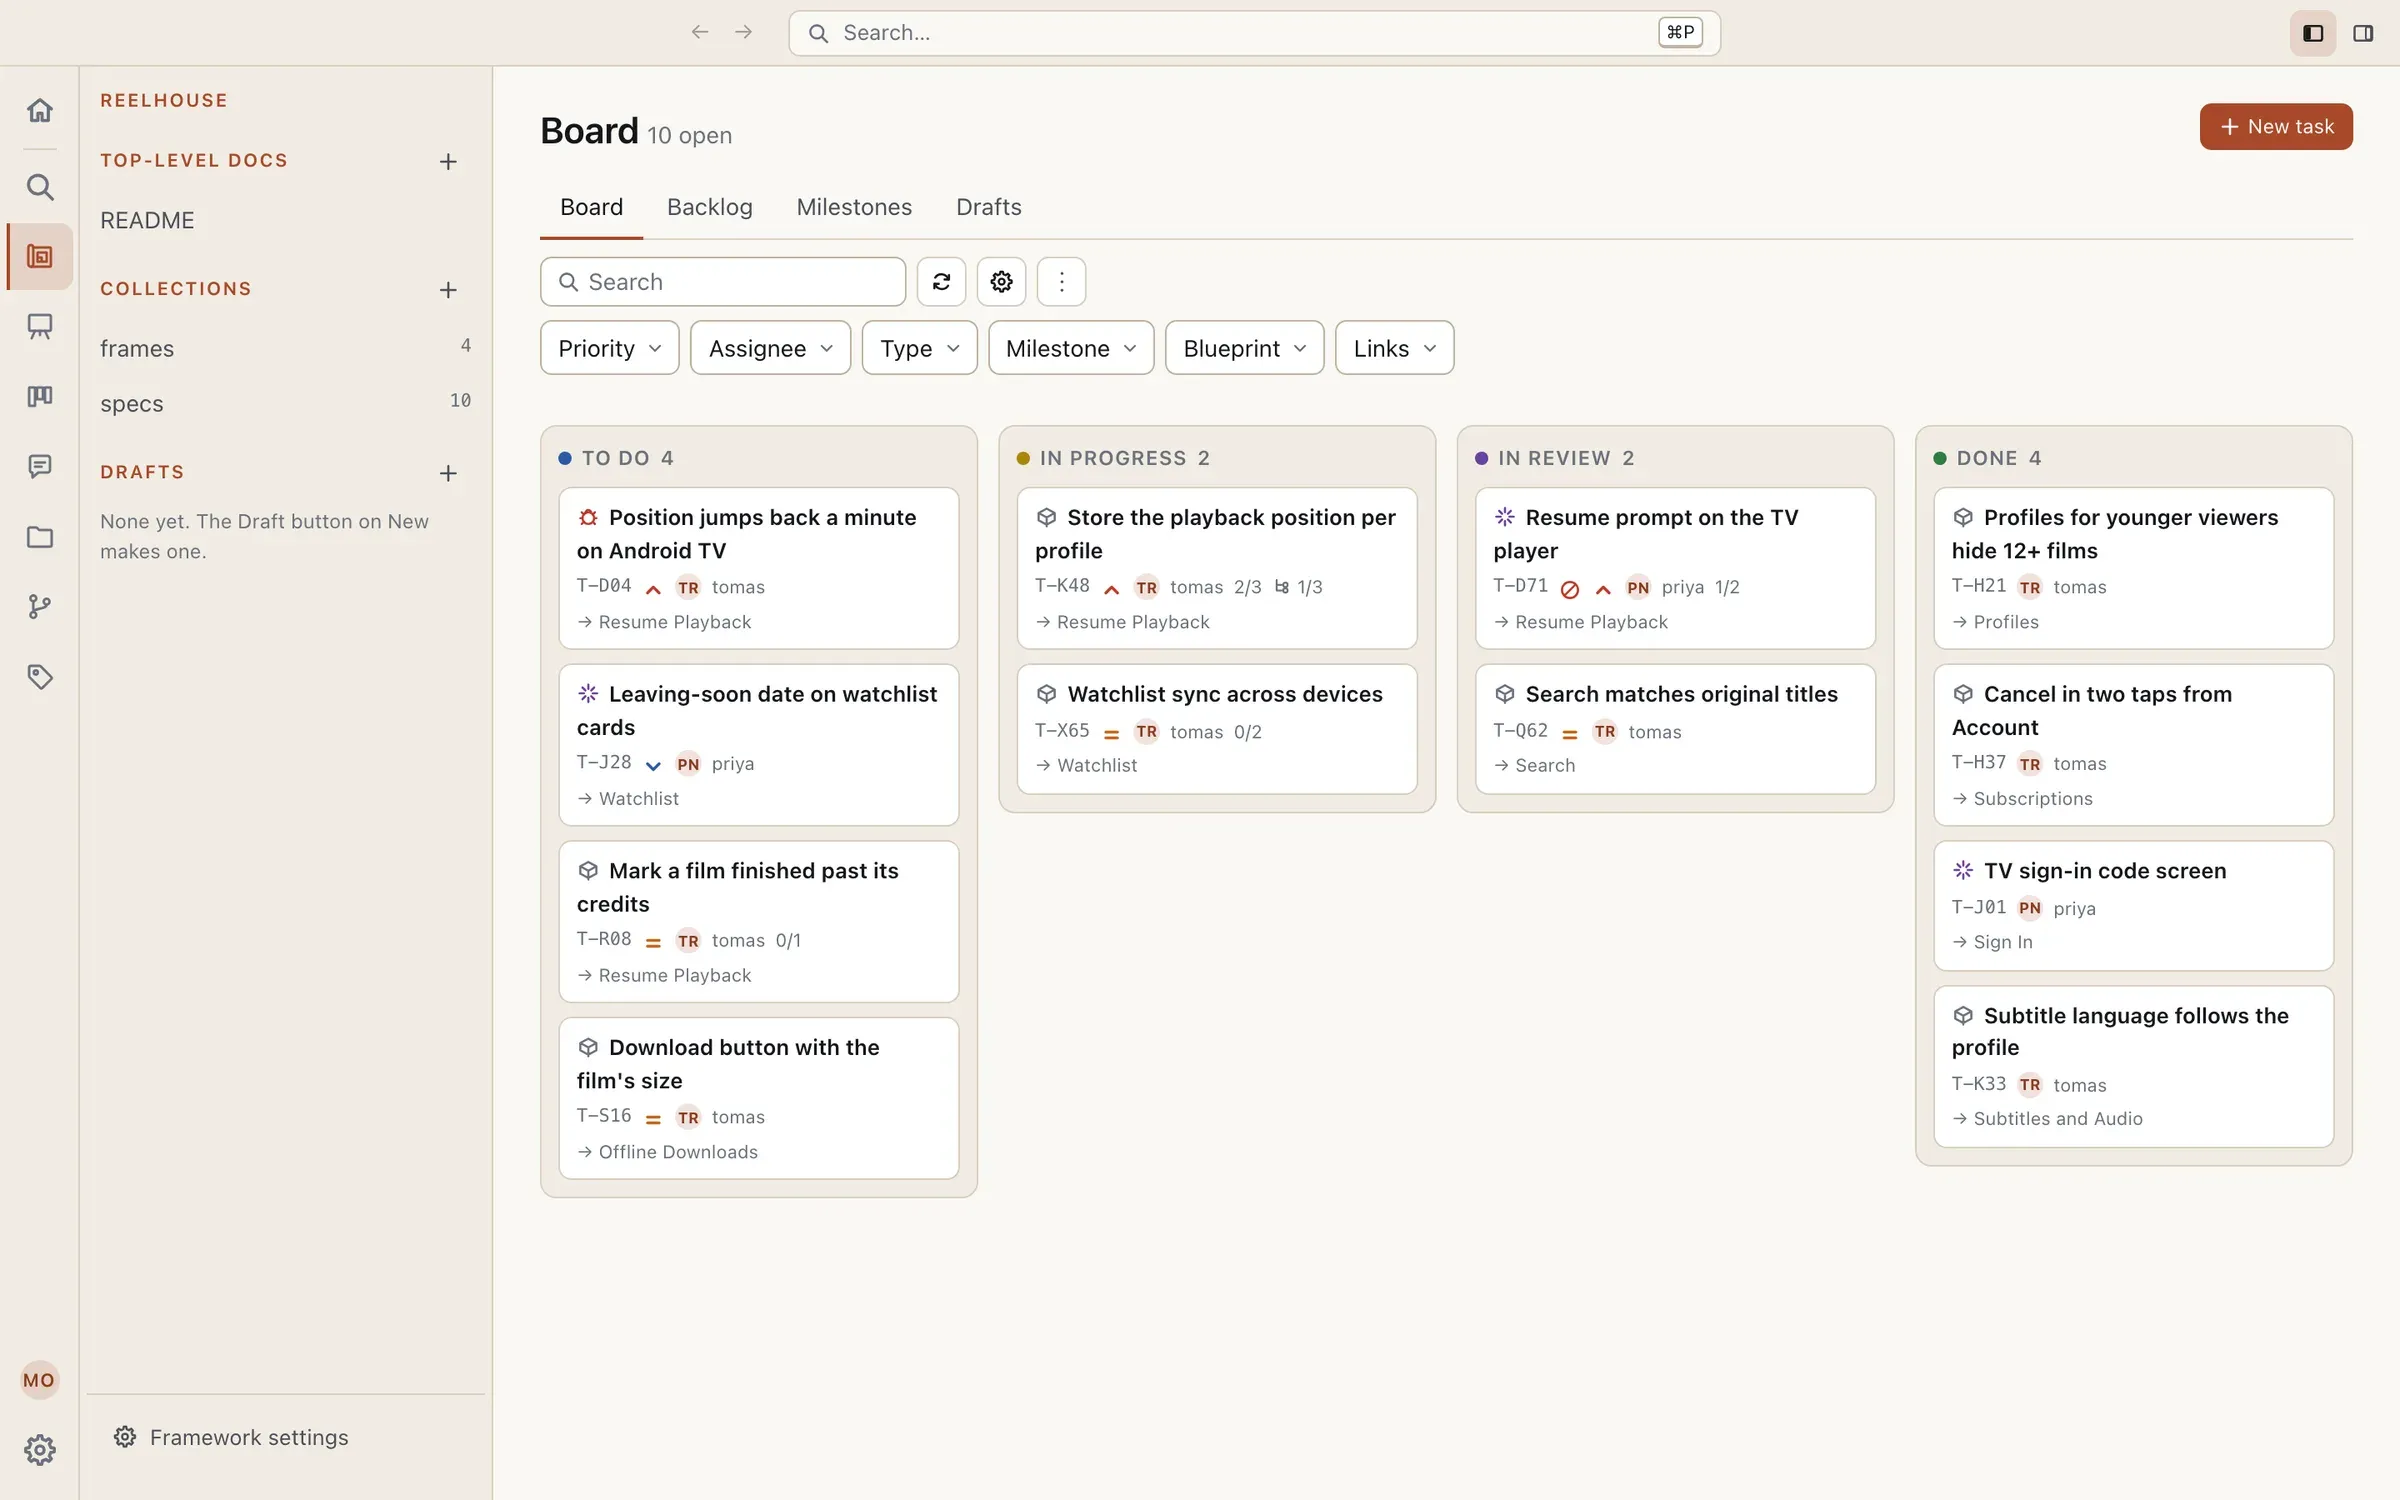2400x1500 pixels.
Task: Open the frames collection
Action: coord(285,348)
